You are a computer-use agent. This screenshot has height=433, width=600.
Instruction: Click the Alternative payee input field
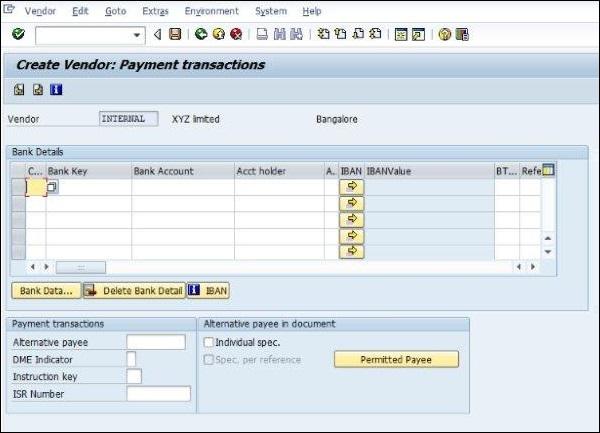tap(156, 342)
